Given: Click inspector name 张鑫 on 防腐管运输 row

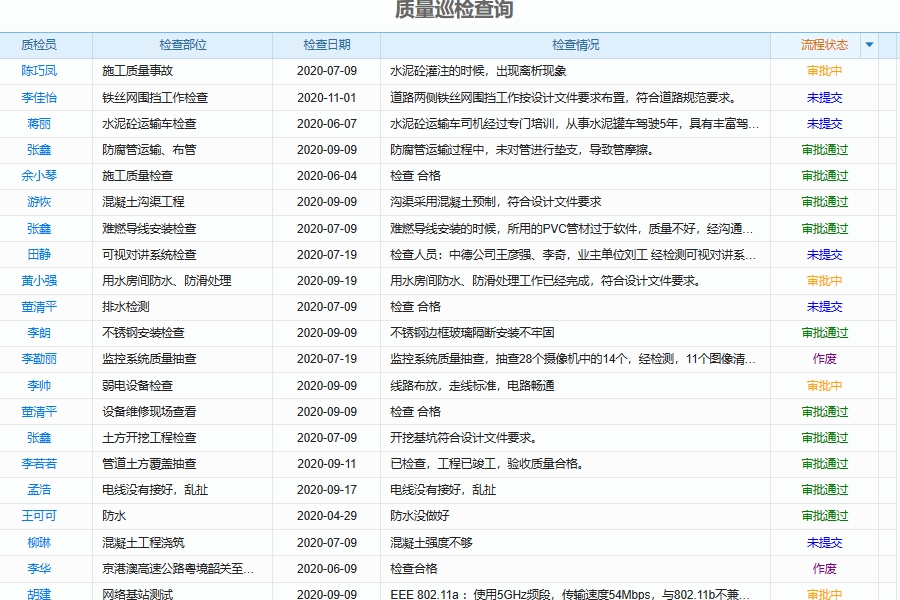Looking at the screenshot, I should point(38,149).
